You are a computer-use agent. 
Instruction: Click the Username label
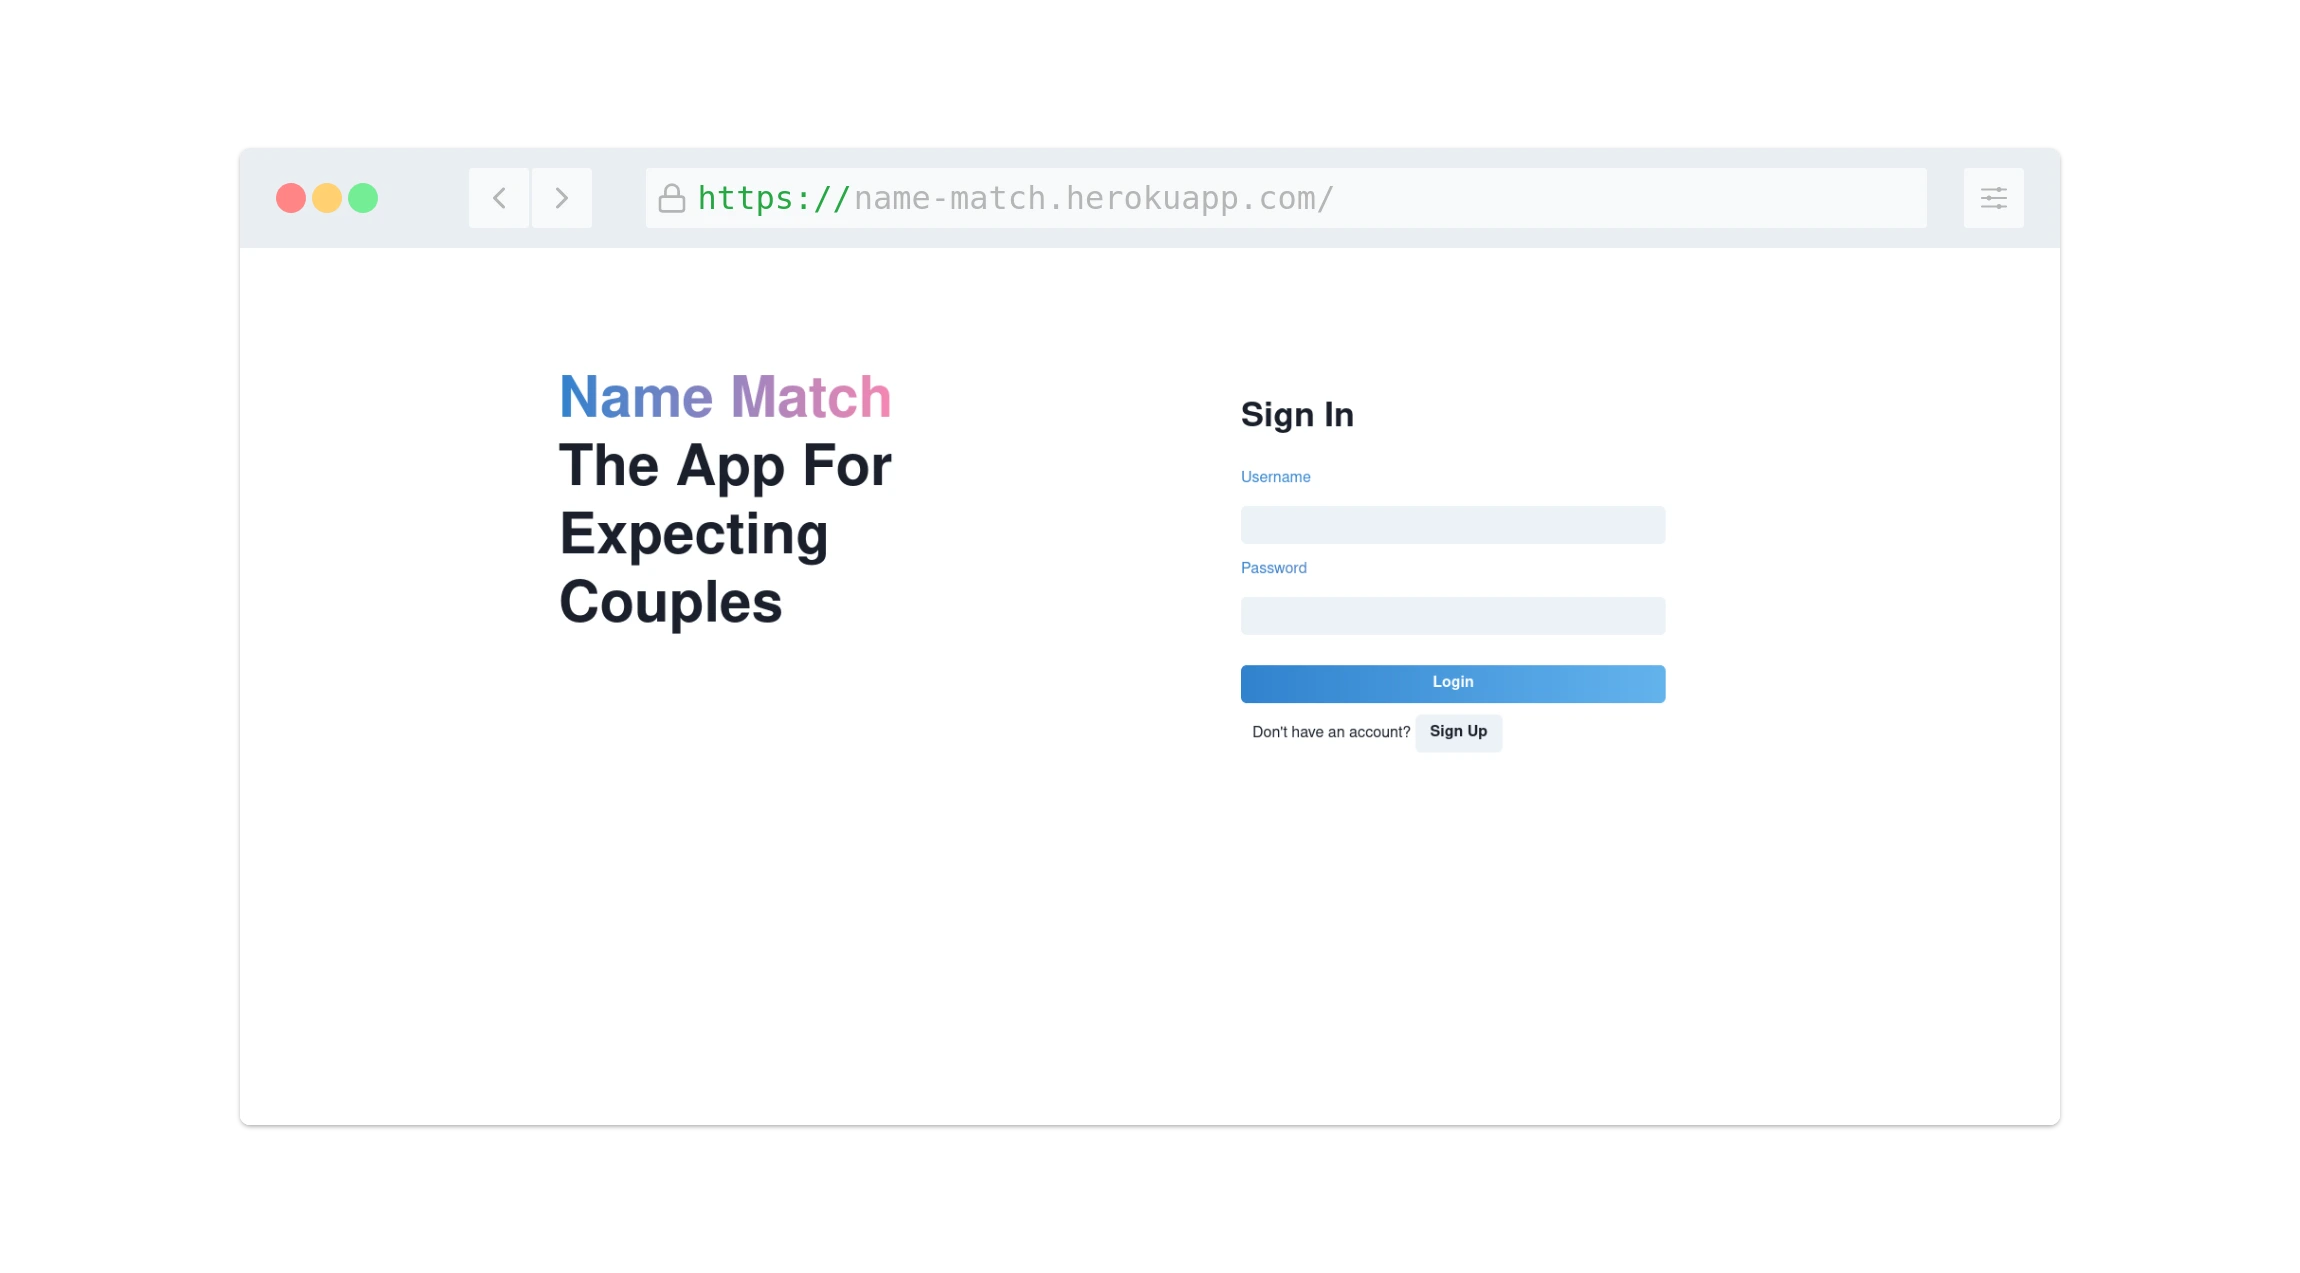pos(1275,477)
